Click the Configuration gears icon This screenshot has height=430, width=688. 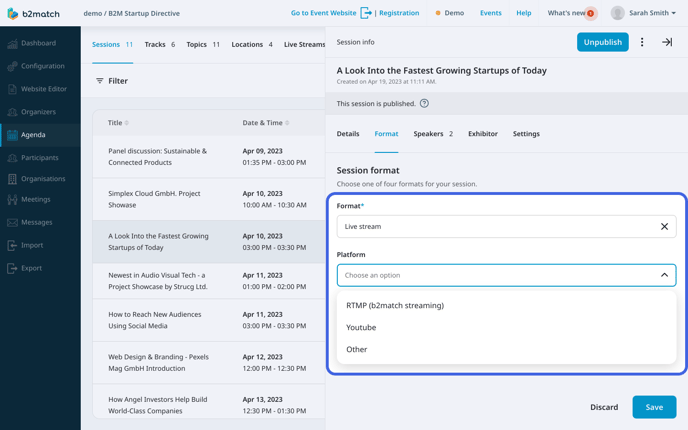tap(12, 66)
